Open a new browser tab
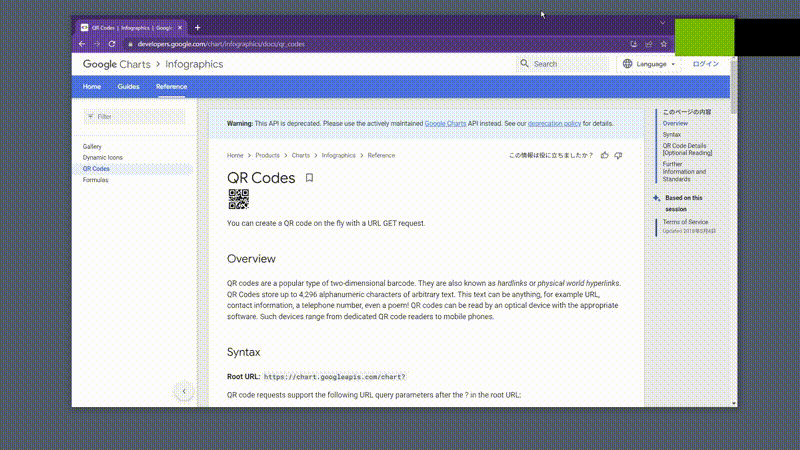The image size is (800, 450). click(x=197, y=28)
